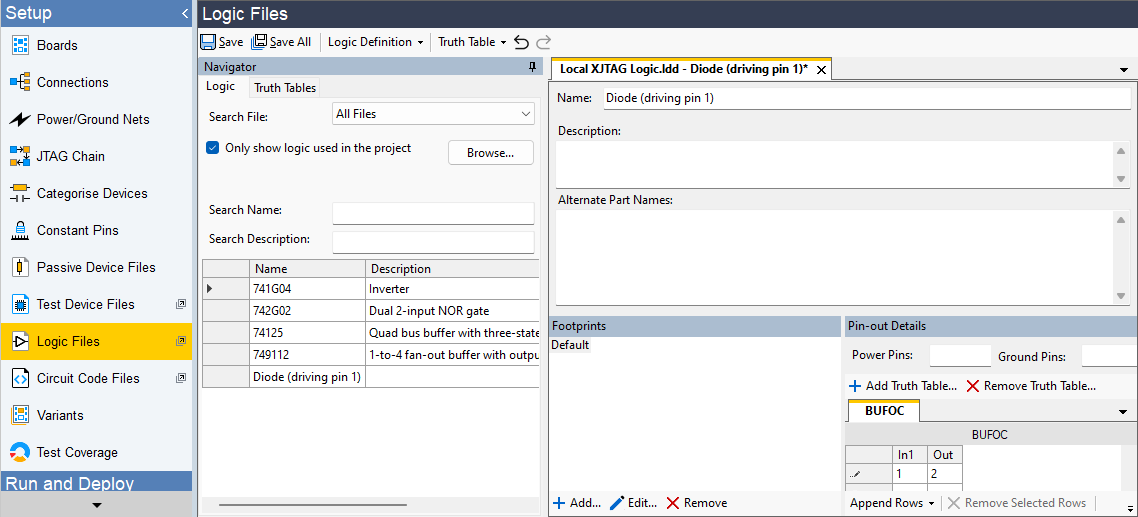This screenshot has height=517, width=1138.
Task: Click Add Truth Table... button
Action: pyautogui.click(x=902, y=386)
